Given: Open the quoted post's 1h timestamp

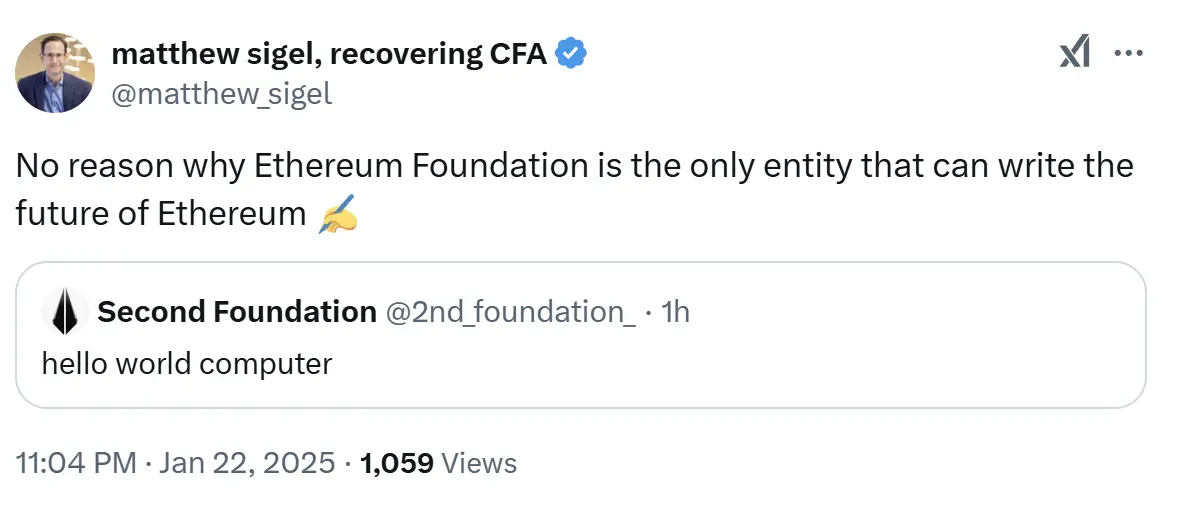Looking at the screenshot, I should [676, 312].
